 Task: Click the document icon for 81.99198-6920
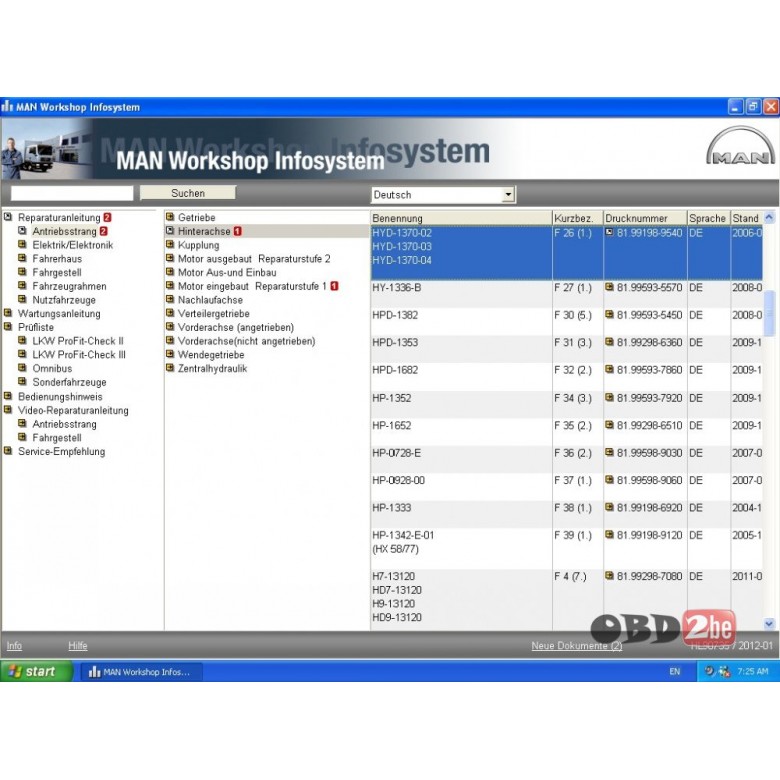click(x=609, y=507)
